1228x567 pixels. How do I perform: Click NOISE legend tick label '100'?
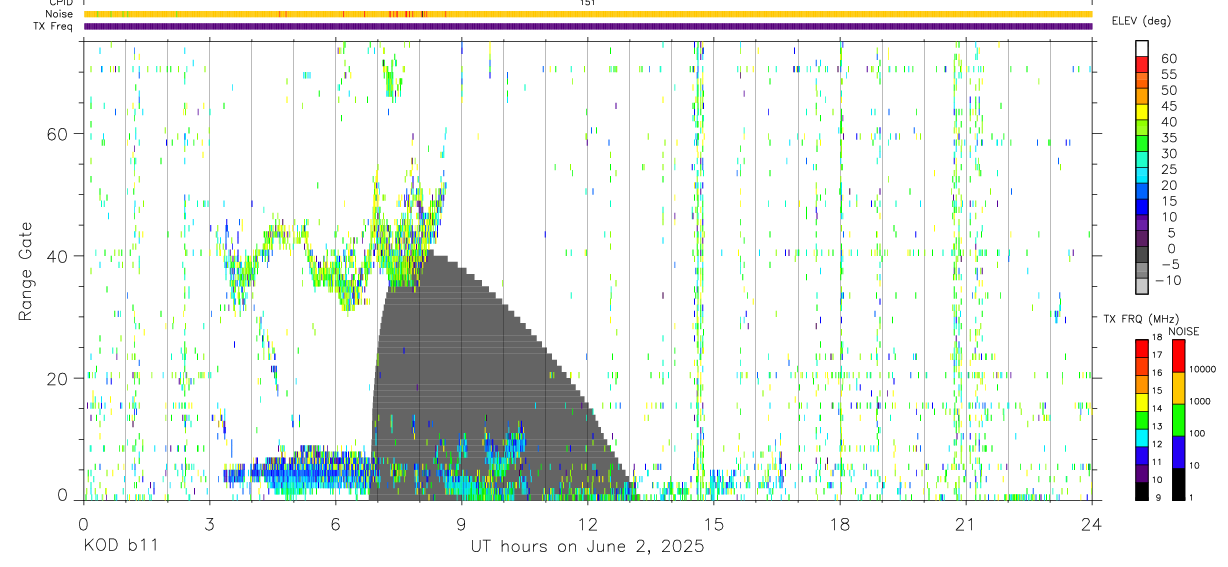1198,433
